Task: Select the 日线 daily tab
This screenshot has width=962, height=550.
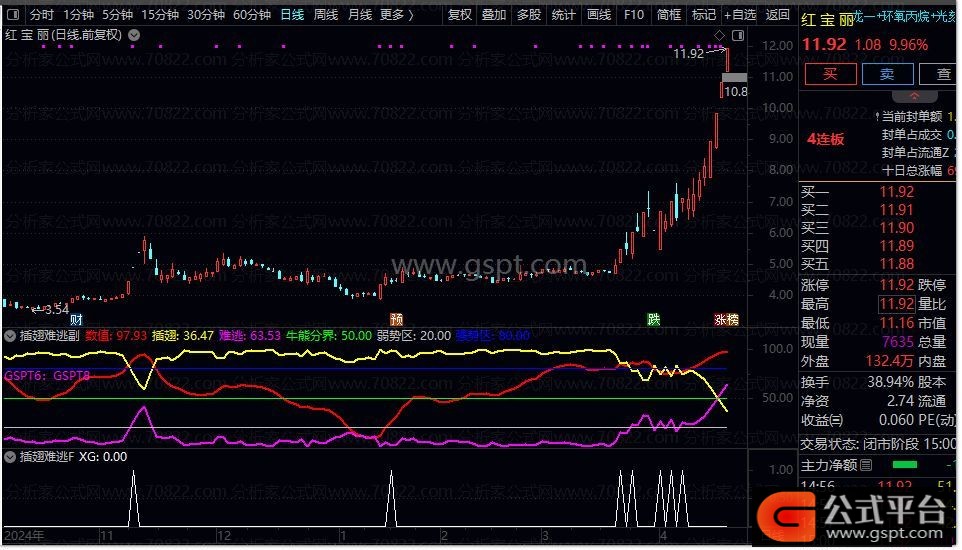Action: pos(292,14)
